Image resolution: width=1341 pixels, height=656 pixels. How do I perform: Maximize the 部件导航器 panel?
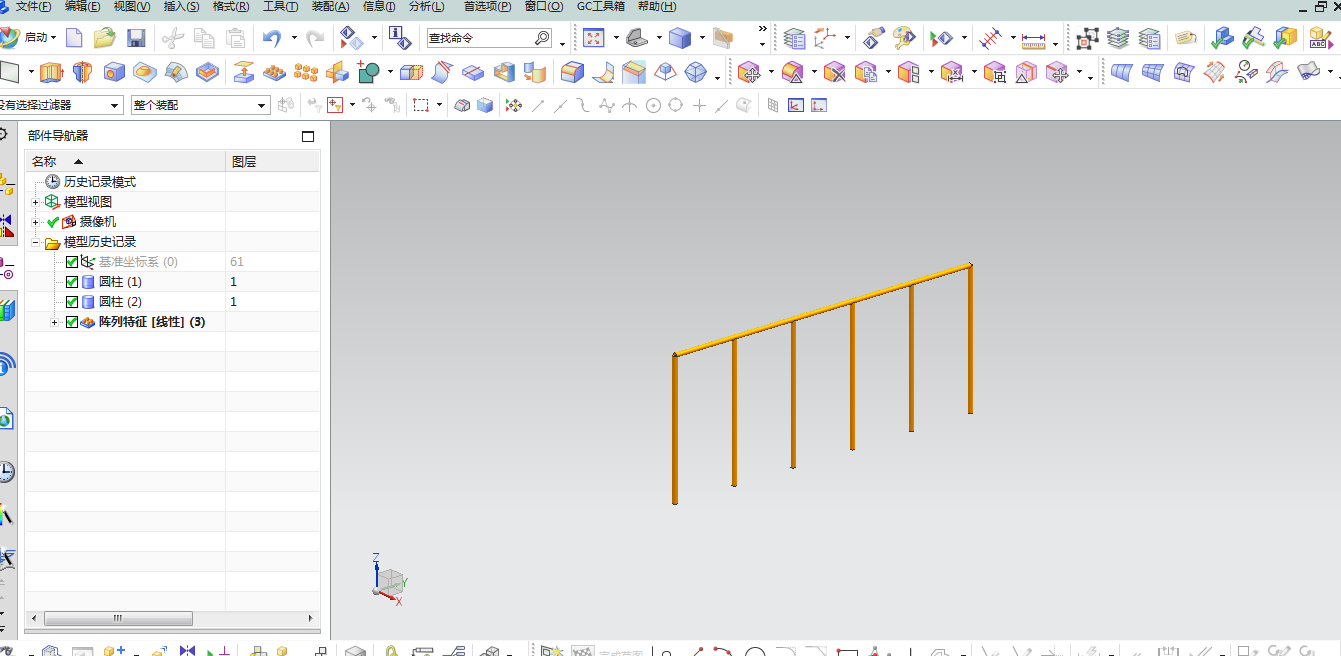click(x=308, y=136)
